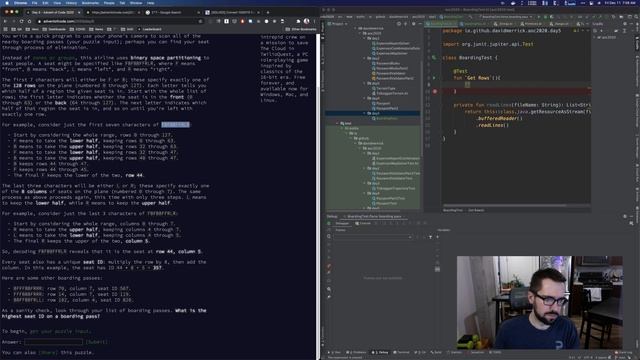This screenshot has width=640, height=360.
Task: Click the frames filter funnel icon
Action: tap(430, 237)
